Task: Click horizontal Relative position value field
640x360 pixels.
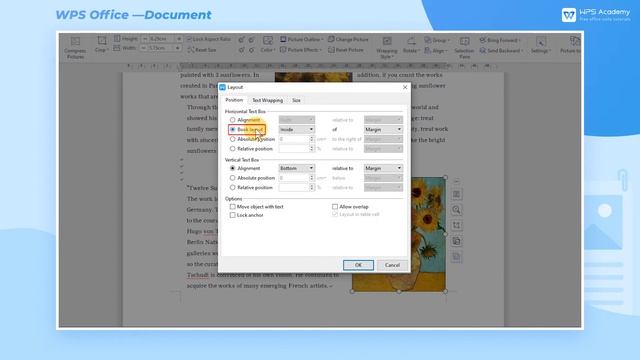Action: pos(294,149)
